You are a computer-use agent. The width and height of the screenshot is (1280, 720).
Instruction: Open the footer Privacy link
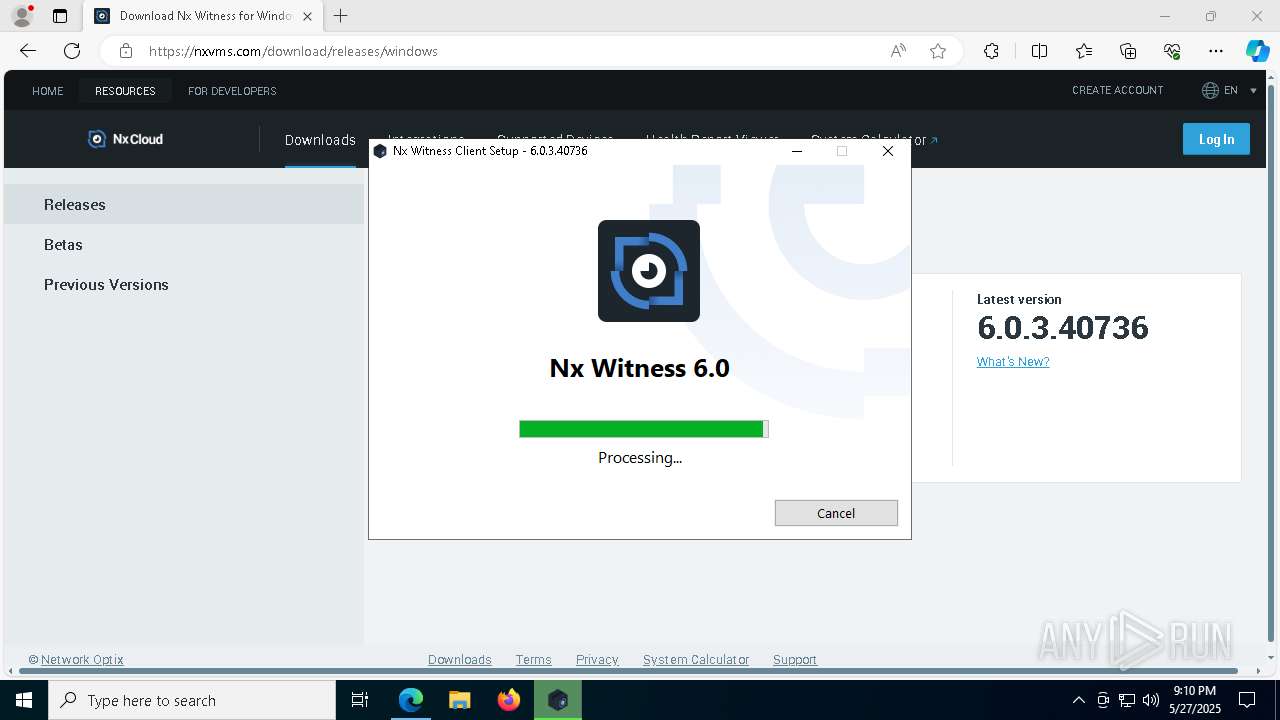click(x=597, y=660)
